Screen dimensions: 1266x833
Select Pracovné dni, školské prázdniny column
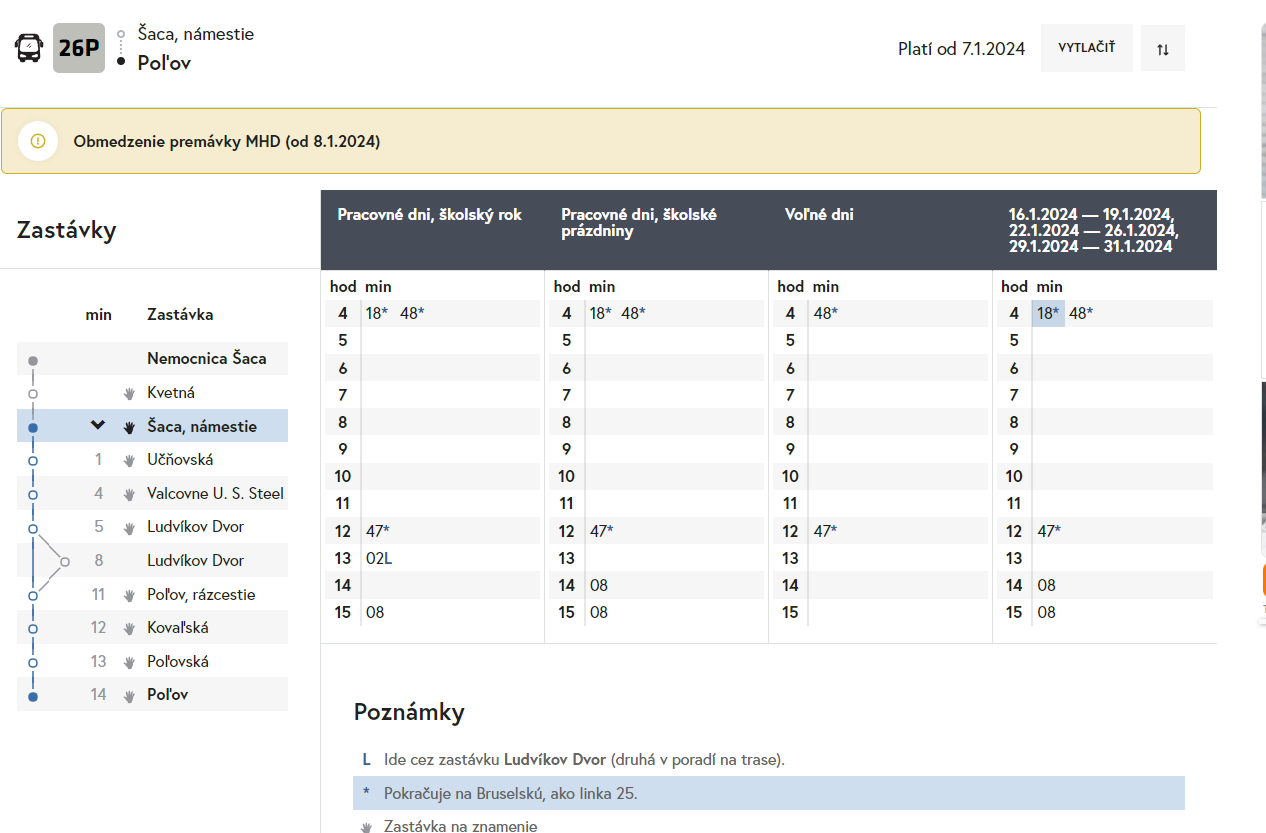pos(639,222)
